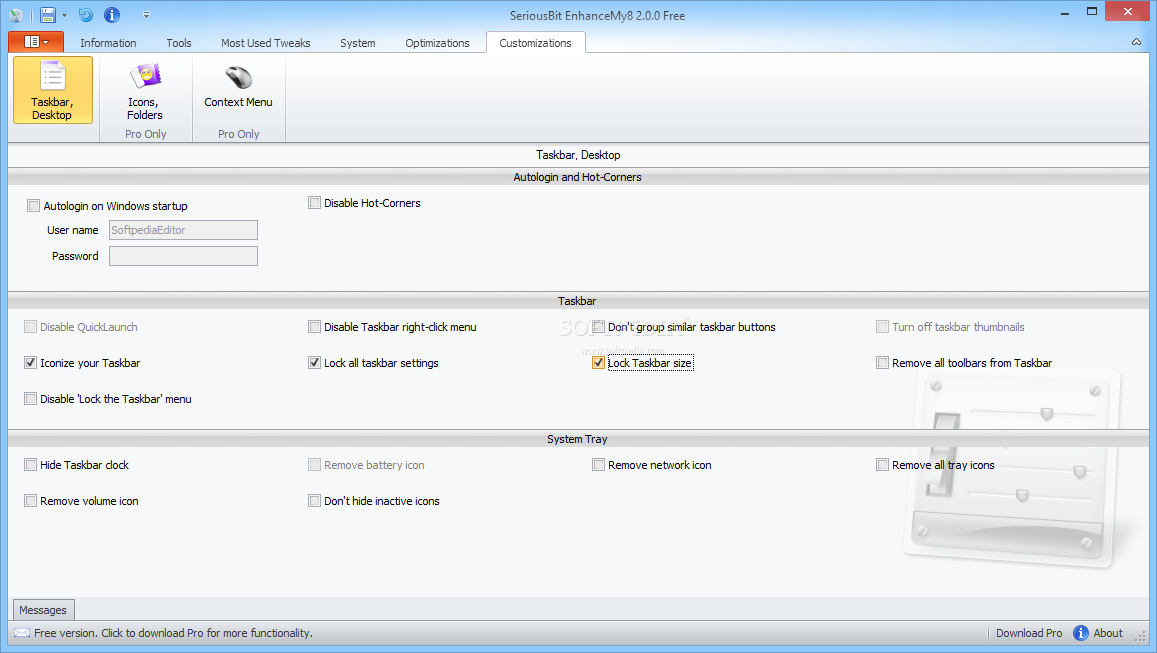1157x653 pixels.
Task: Click the User name input field
Action: point(184,230)
